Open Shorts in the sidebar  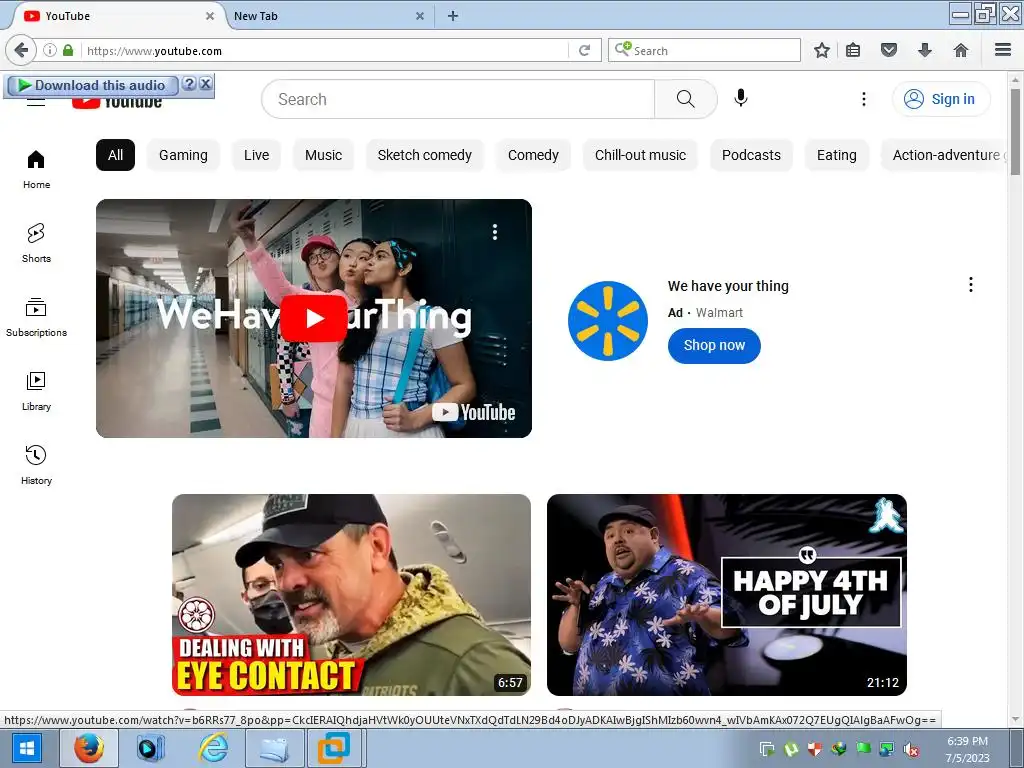click(36, 243)
